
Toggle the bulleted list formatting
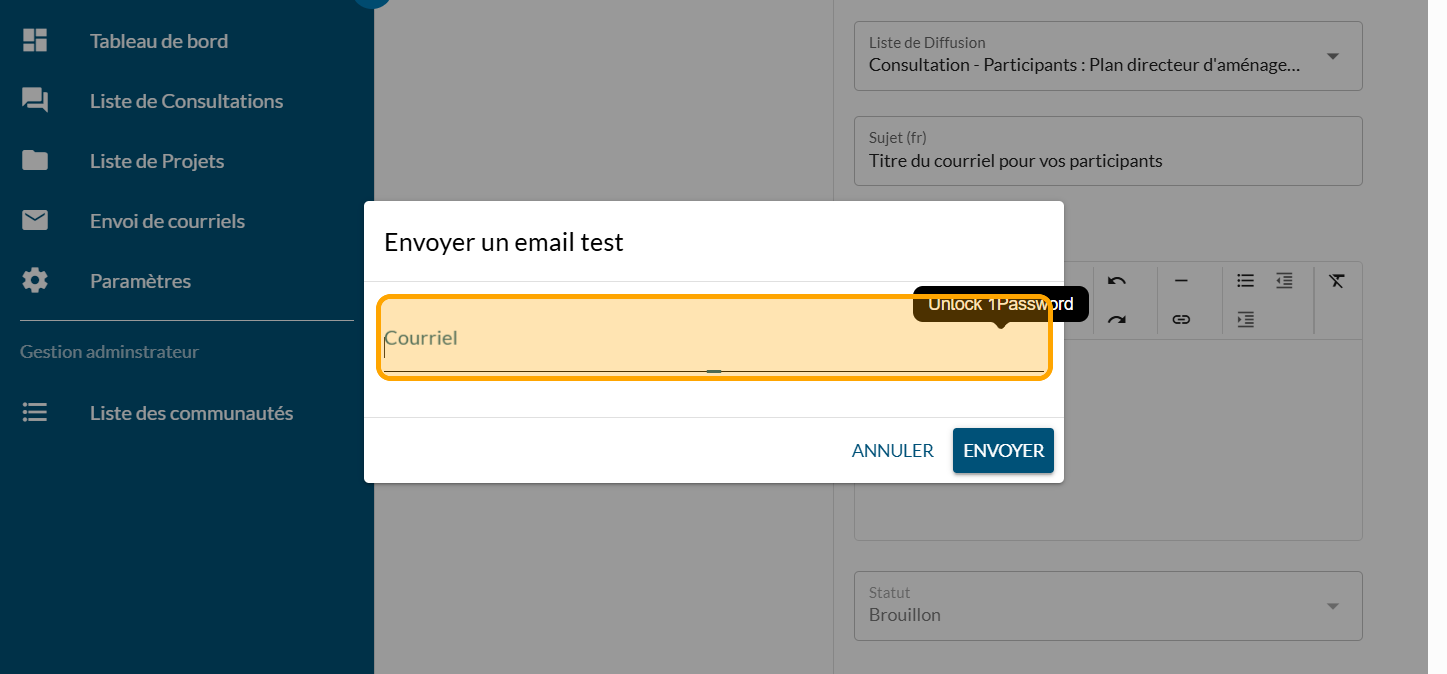pos(1245,281)
